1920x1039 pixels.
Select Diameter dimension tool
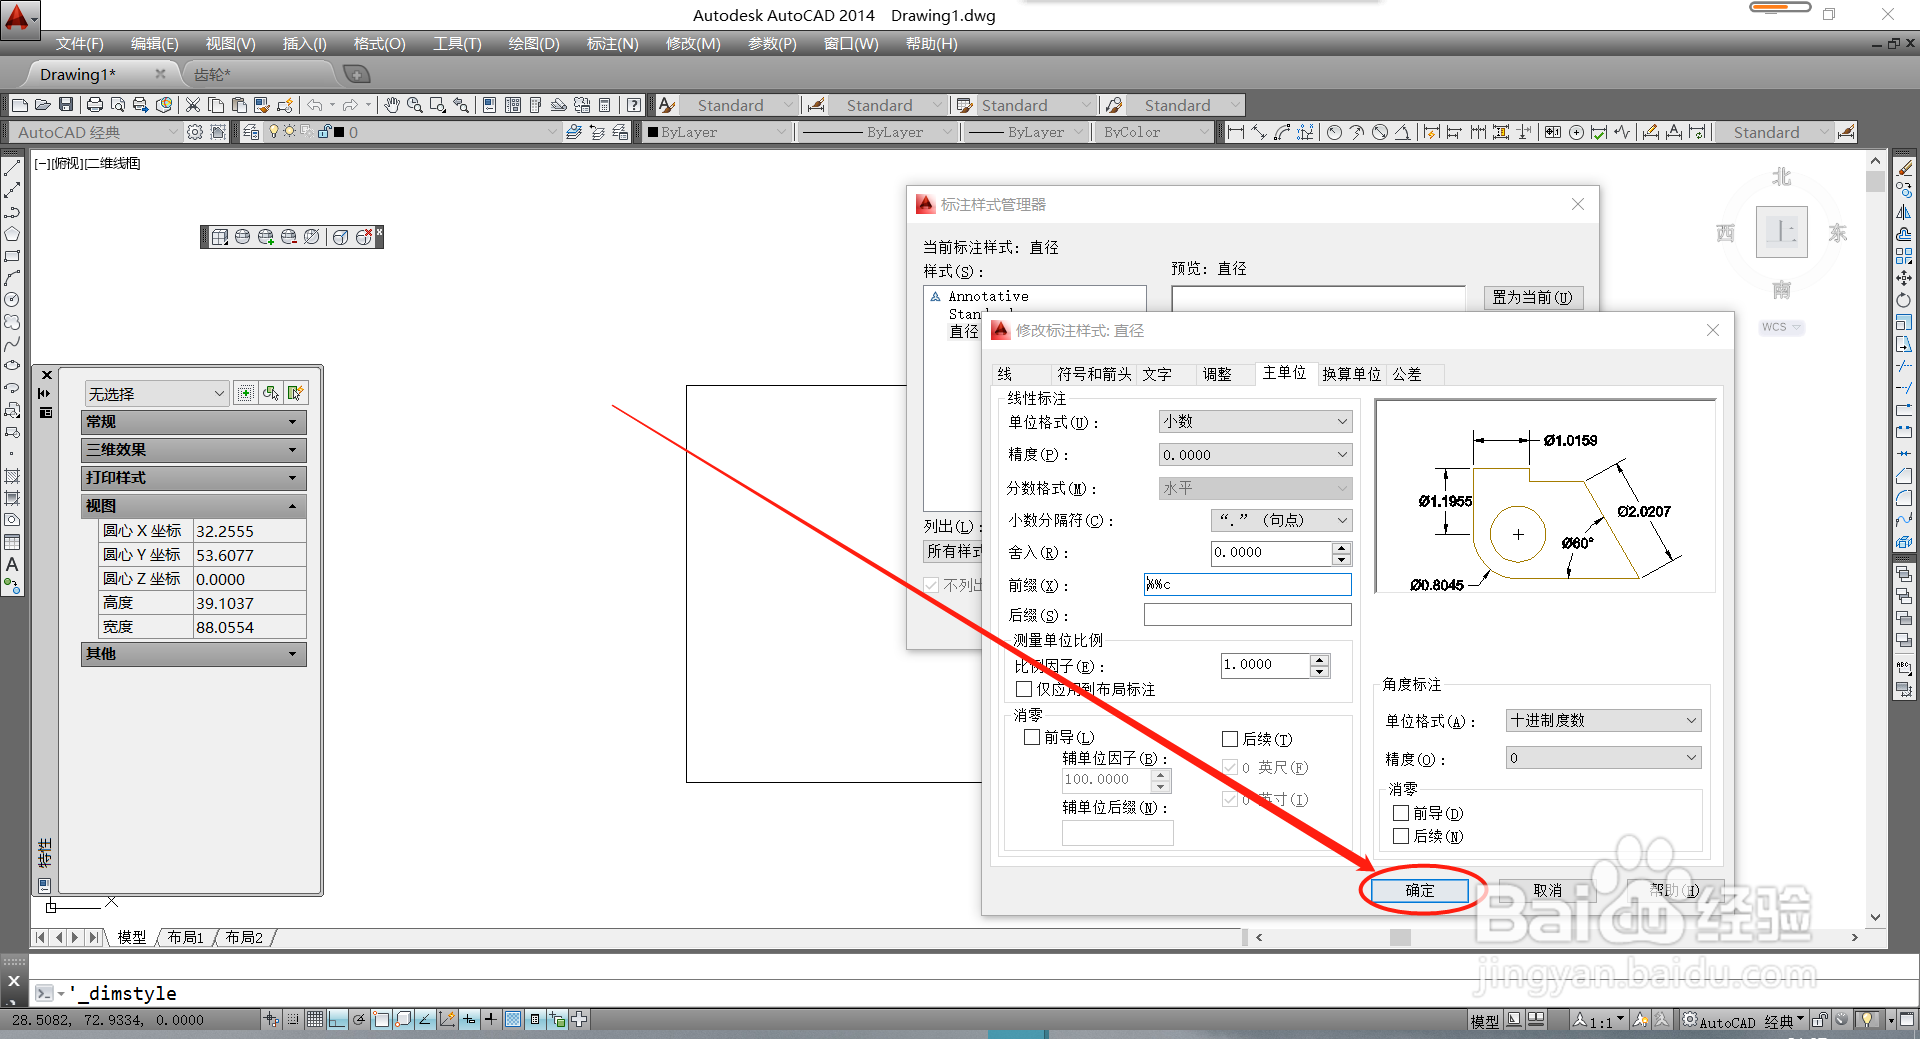[1380, 132]
